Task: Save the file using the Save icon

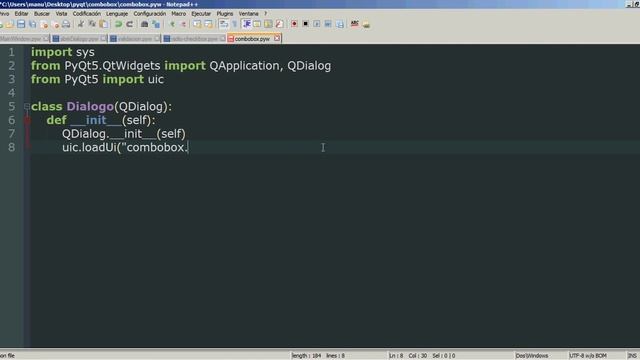Action: coord(21,24)
